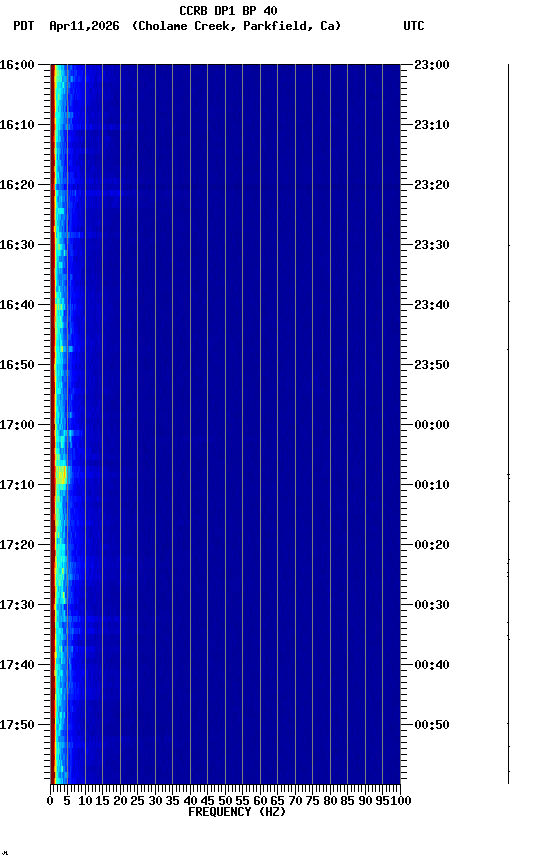
Task: Click the 17:10 PDT time label
Action: (x=17, y=485)
